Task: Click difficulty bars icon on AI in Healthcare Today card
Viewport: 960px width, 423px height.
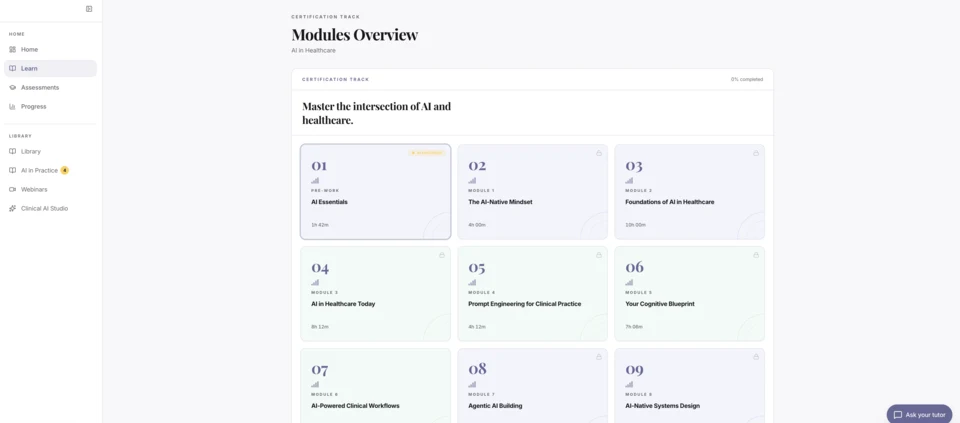Action: 315,282
